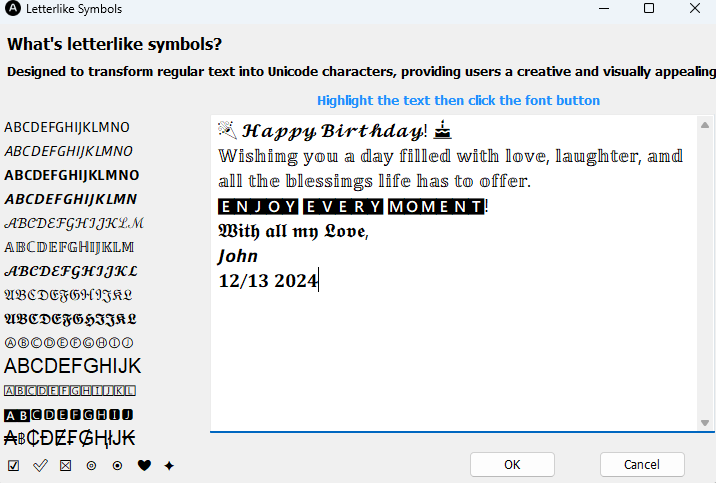Apply the strikethrough currency-style font
This screenshot has height=483, width=716.
coord(69,438)
